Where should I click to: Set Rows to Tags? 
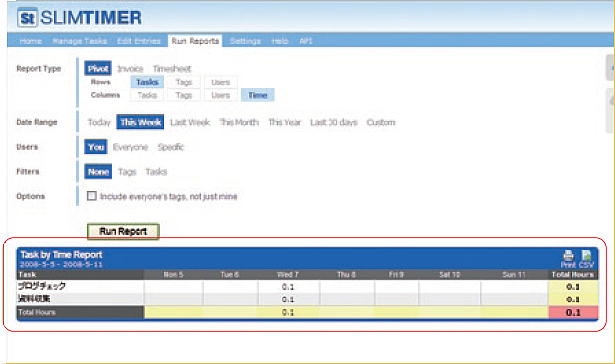(184, 82)
